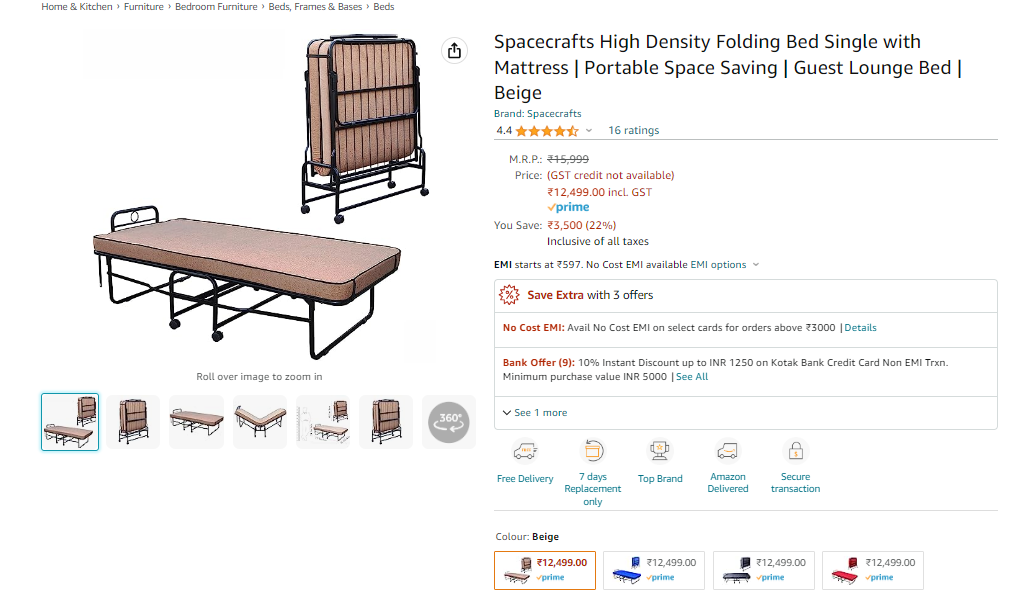This screenshot has width=1011, height=599.
Task: Click the Secure transaction lock icon
Action: tap(795, 451)
